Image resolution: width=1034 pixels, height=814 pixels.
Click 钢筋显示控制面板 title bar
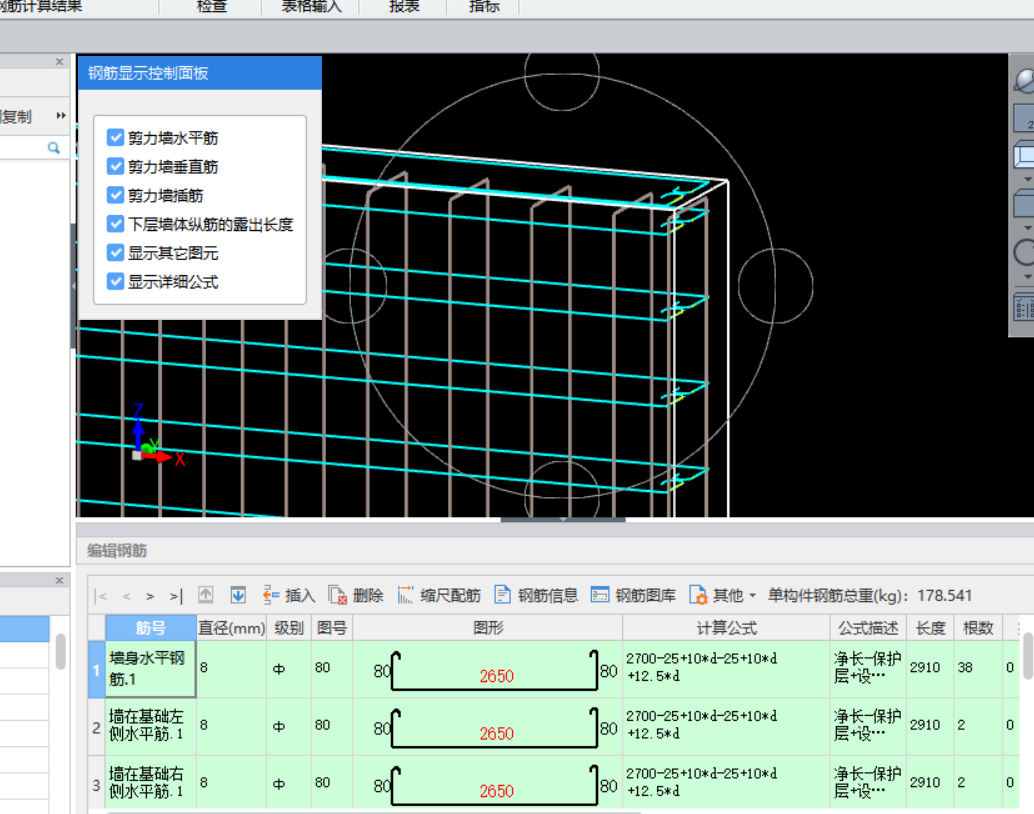click(x=200, y=73)
